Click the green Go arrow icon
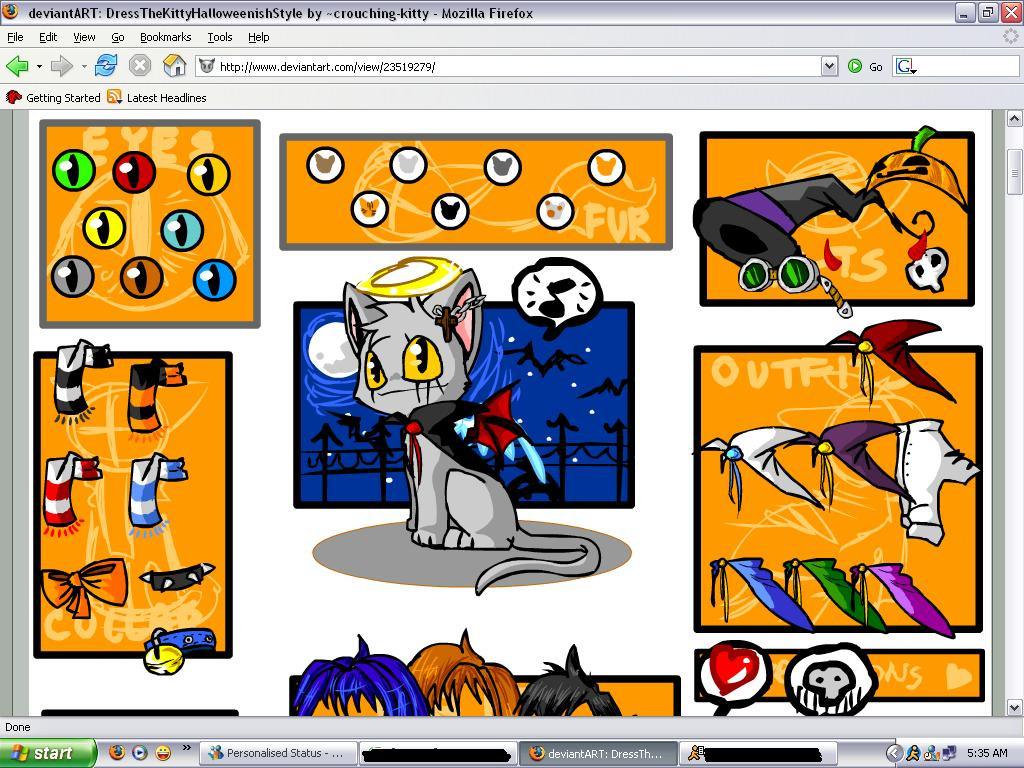 (x=854, y=66)
